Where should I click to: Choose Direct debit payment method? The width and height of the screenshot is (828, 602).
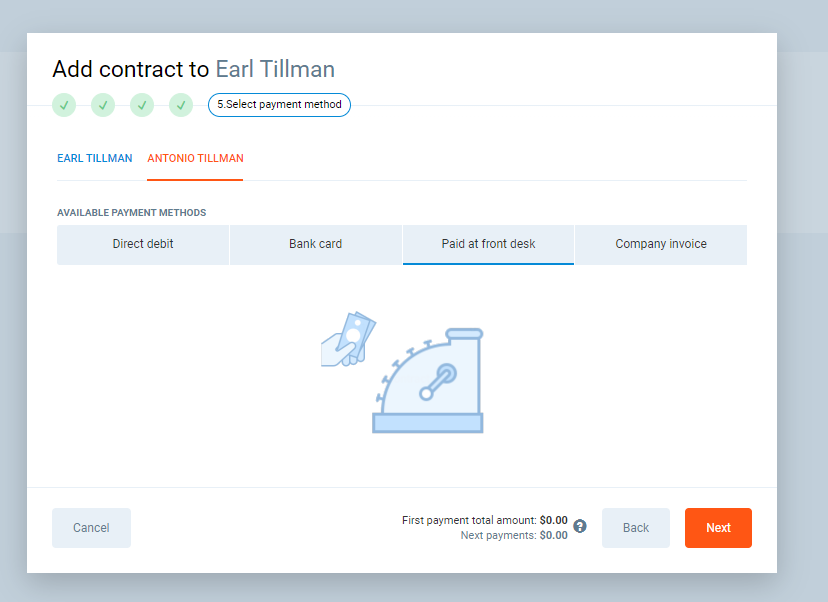pyautogui.click(x=143, y=244)
